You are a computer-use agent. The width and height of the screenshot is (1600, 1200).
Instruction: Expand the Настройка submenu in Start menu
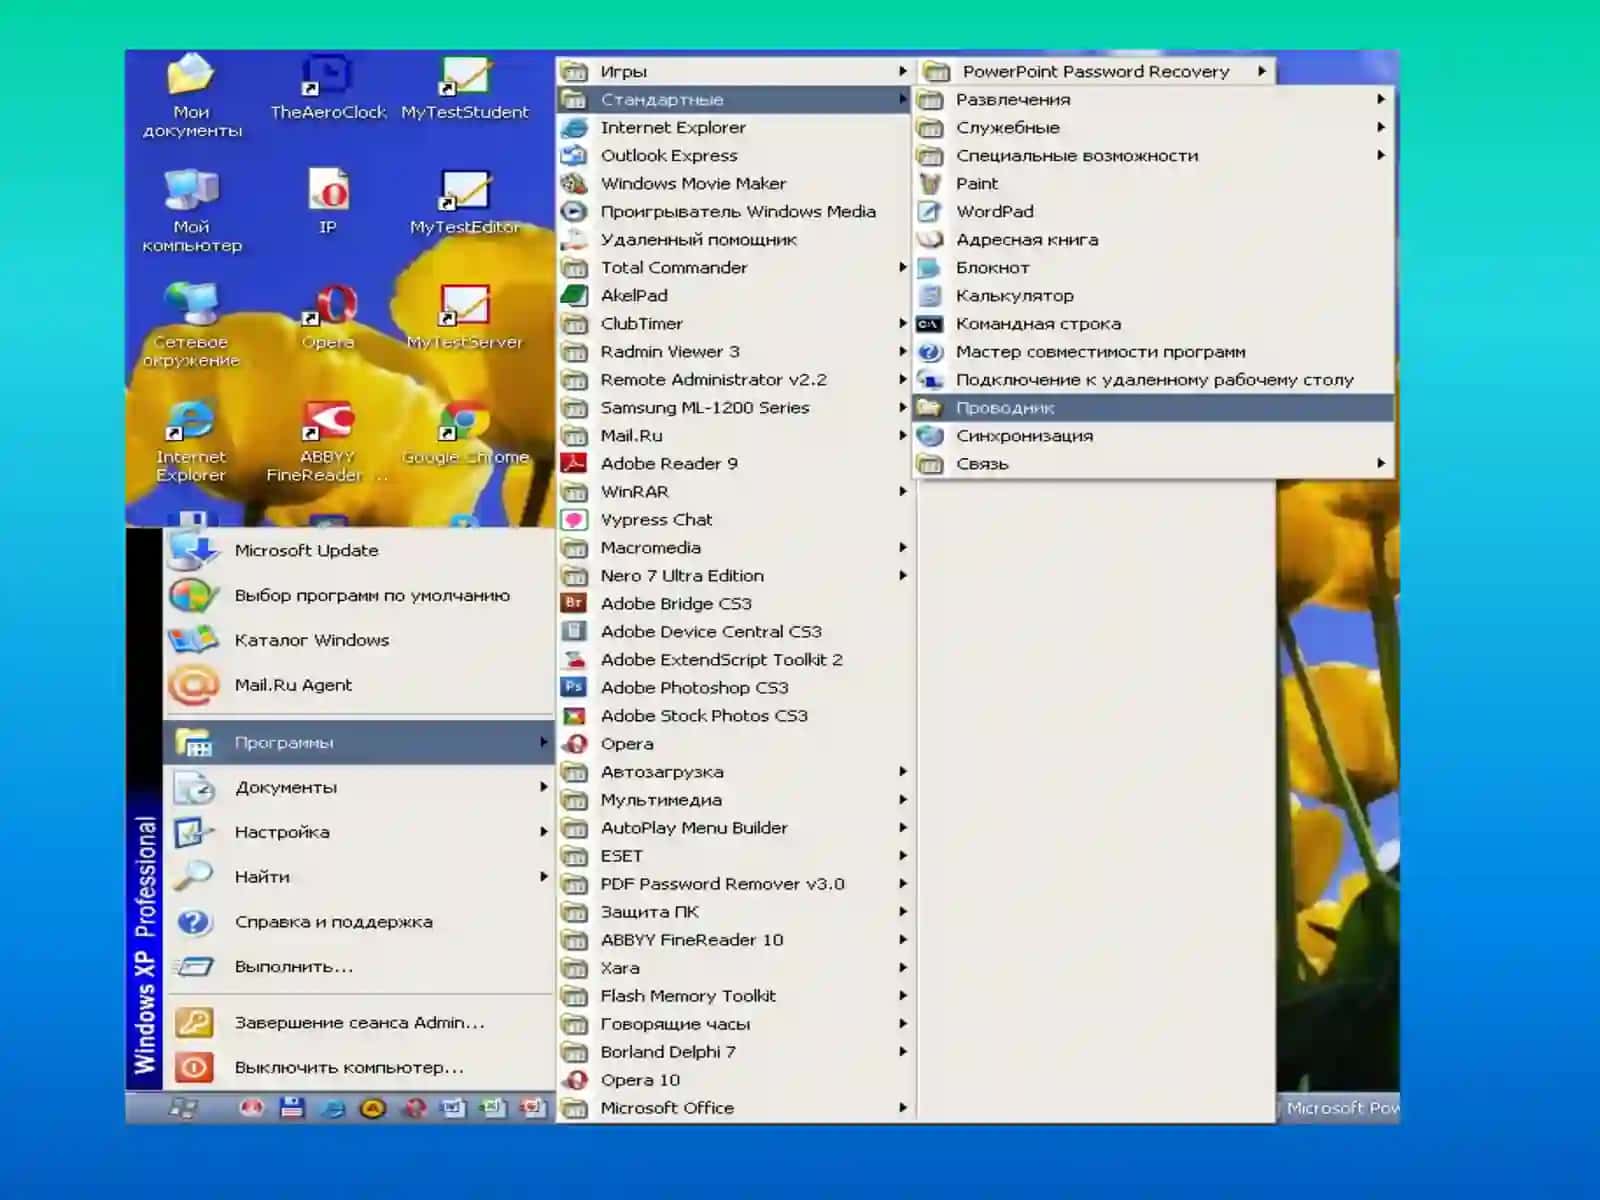pos(359,832)
